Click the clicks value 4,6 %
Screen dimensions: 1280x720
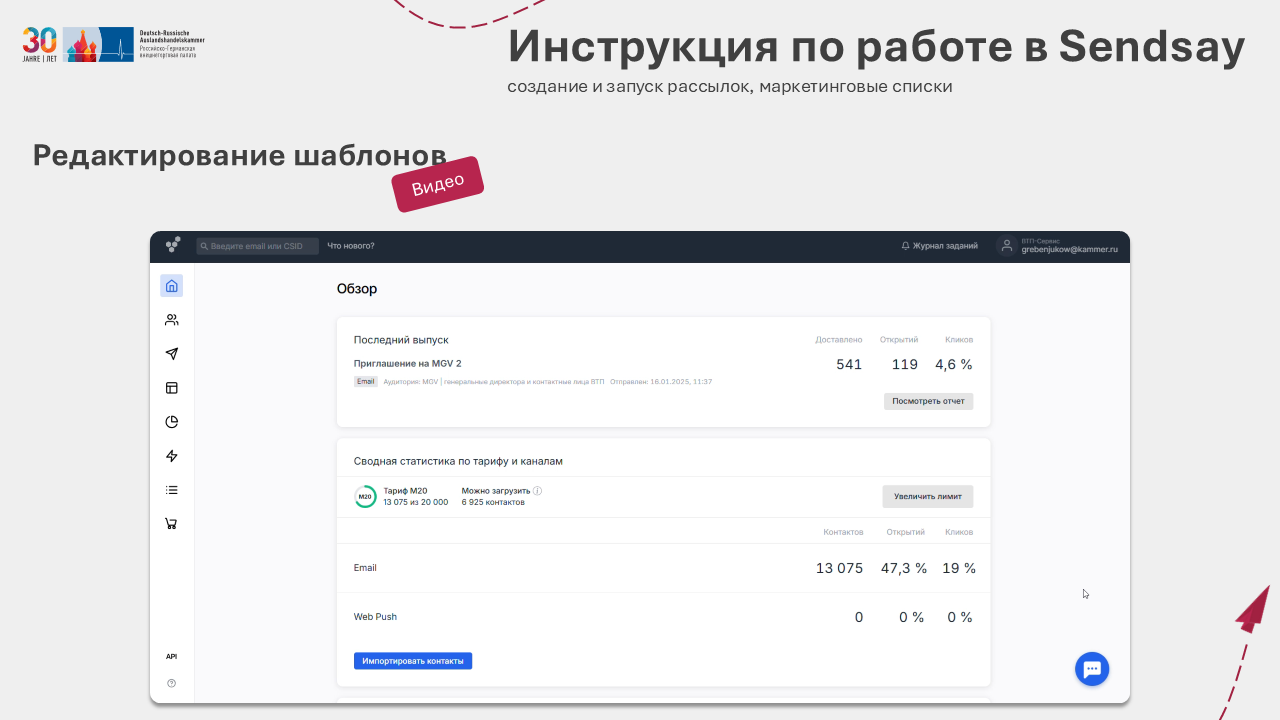(x=954, y=365)
